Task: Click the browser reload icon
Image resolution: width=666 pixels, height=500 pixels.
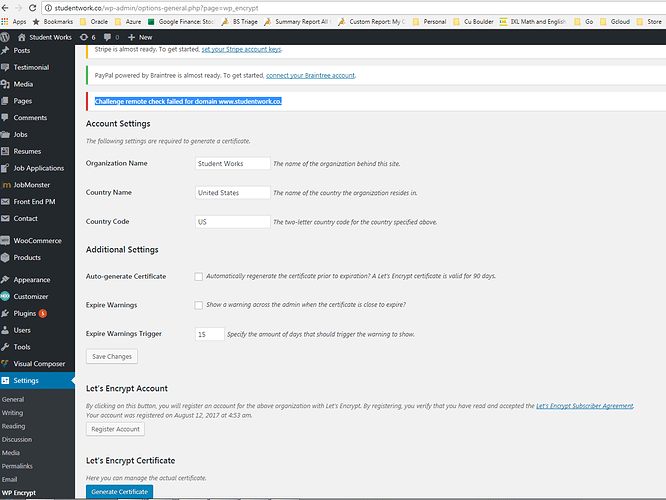Action: (x=32, y=8)
